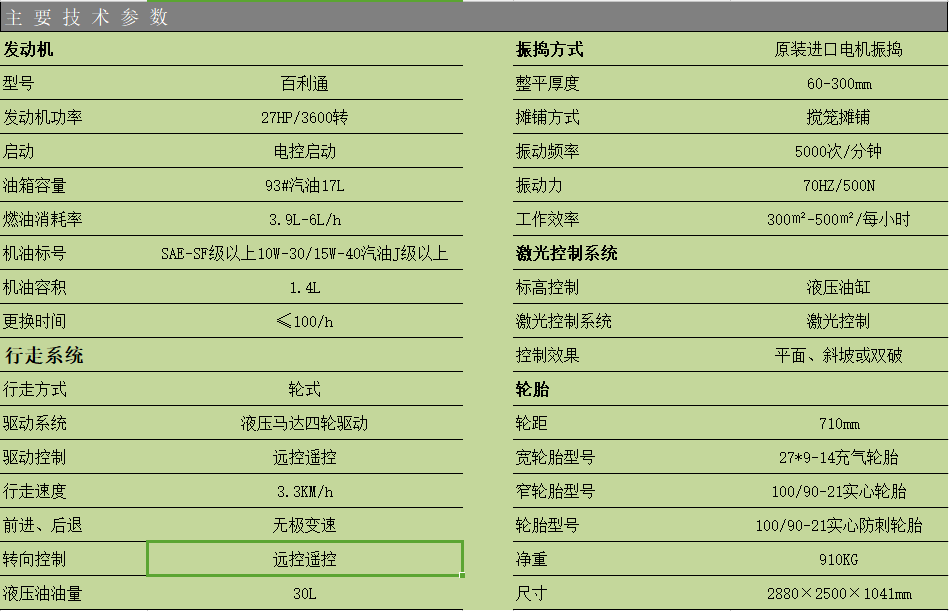The image size is (949, 611).
Task: Select the 93#汽油17L value cell
Action: (304, 185)
